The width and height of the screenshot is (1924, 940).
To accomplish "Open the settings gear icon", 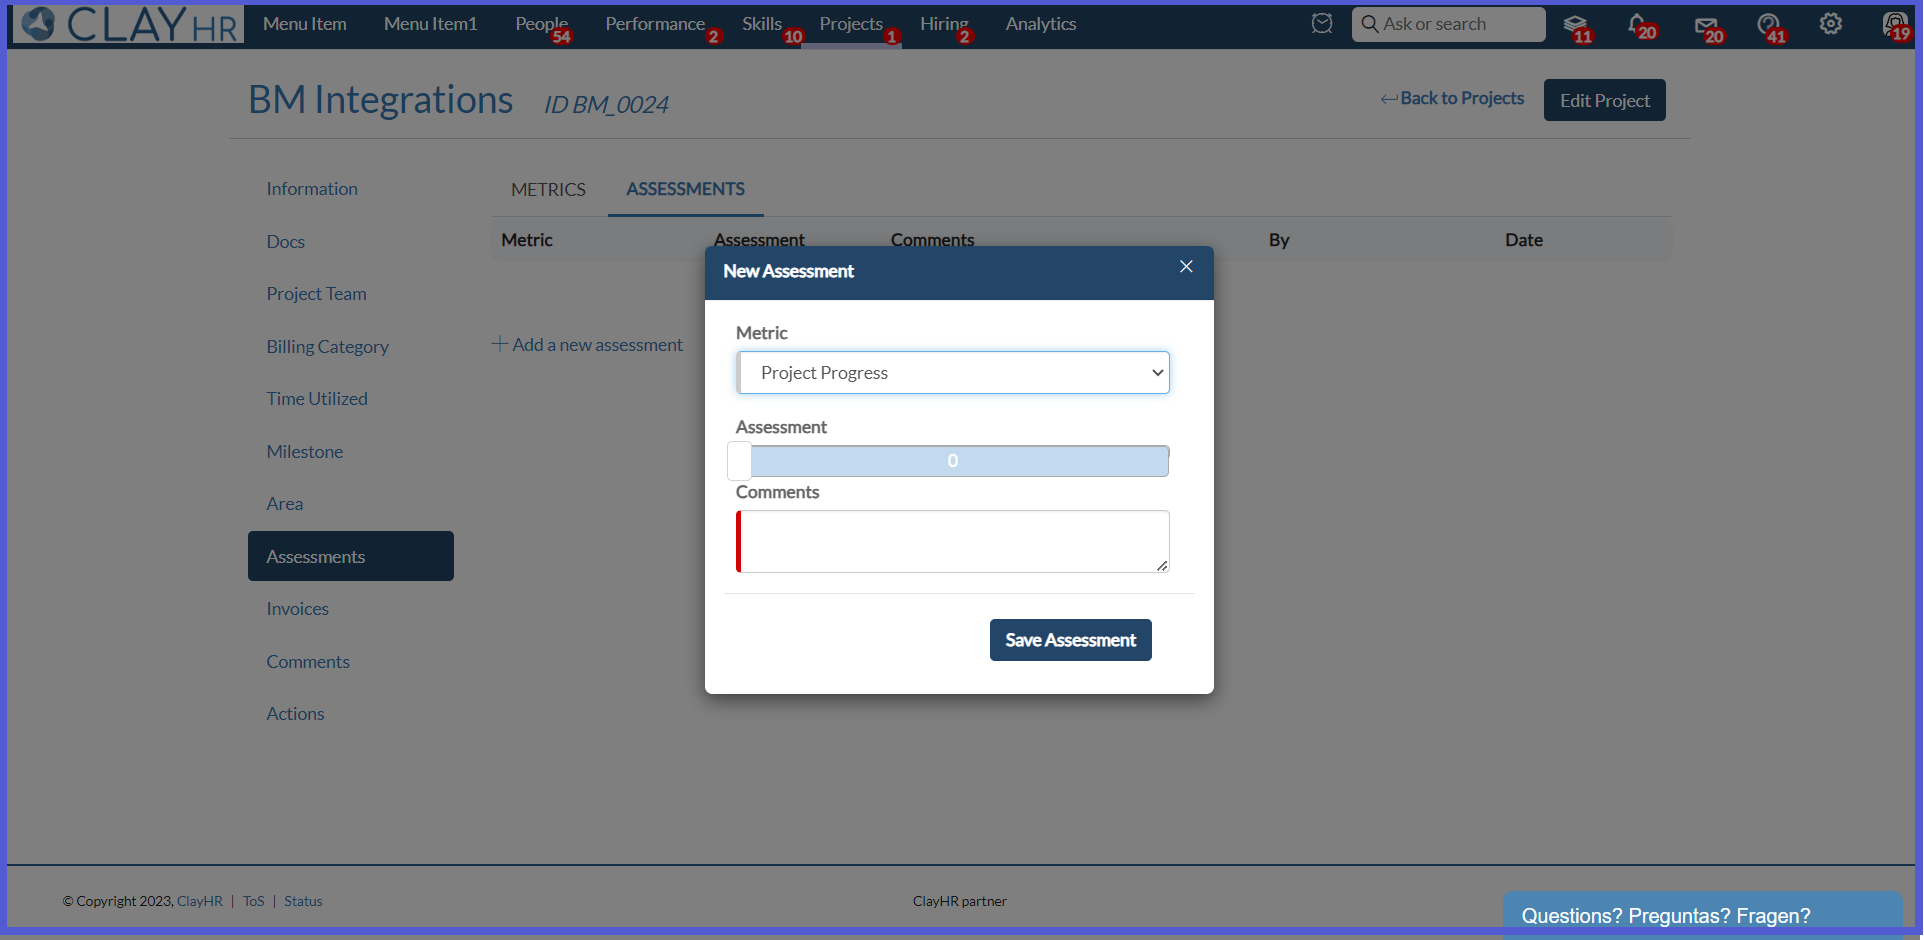I will (1831, 23).
